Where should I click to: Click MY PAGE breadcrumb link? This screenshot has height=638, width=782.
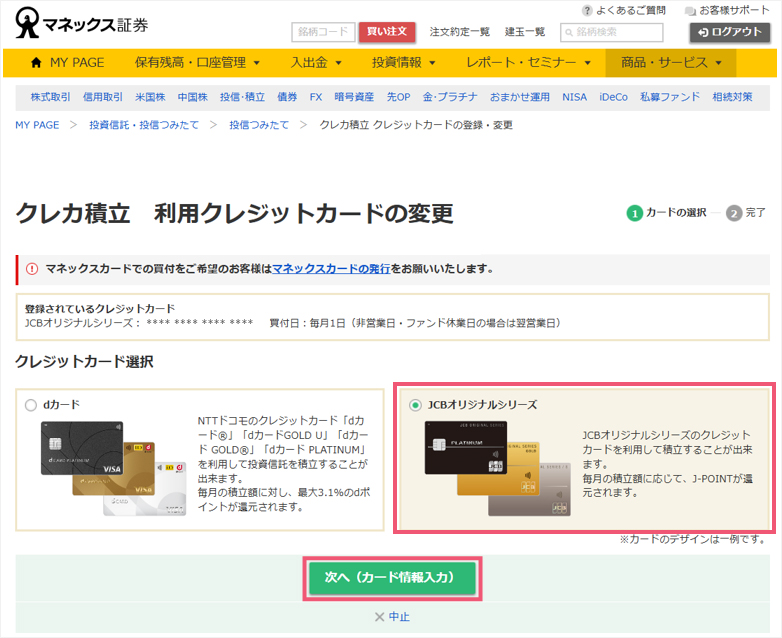pyautogui.click(x=37, y=125)
